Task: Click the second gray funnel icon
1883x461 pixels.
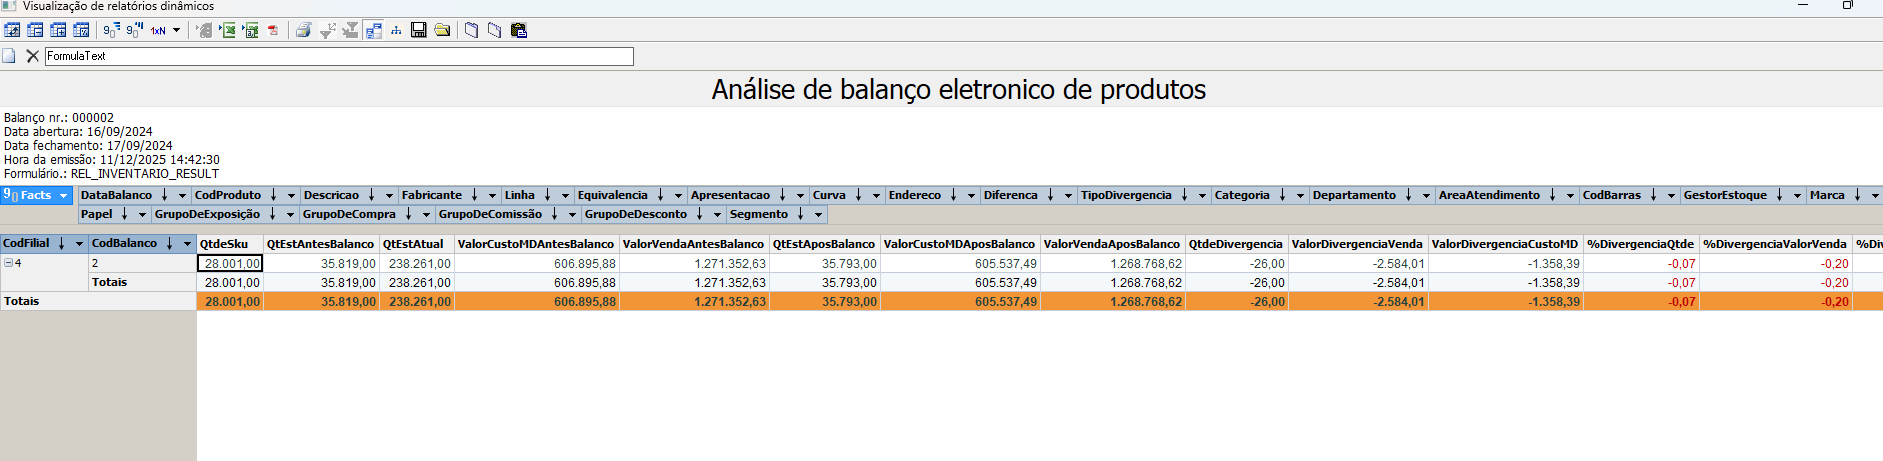Action: (350, 30)
